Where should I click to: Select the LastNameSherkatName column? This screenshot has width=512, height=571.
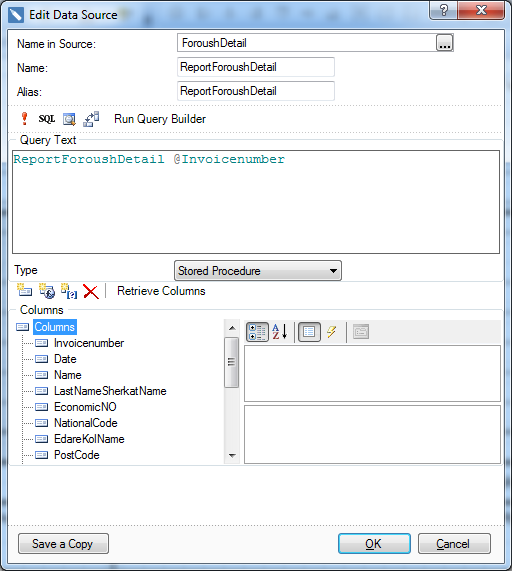click(x=110, y=391)
